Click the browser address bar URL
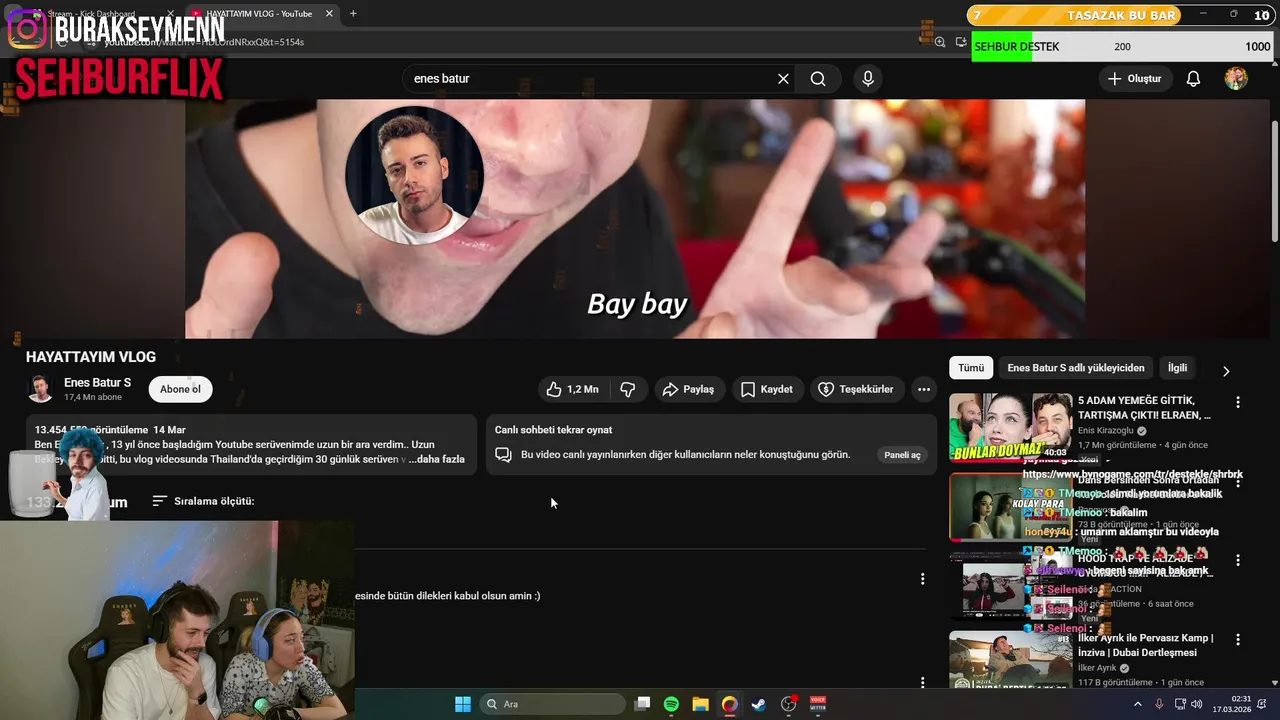This screenshot has height=720, width=1280. [205, 42]
